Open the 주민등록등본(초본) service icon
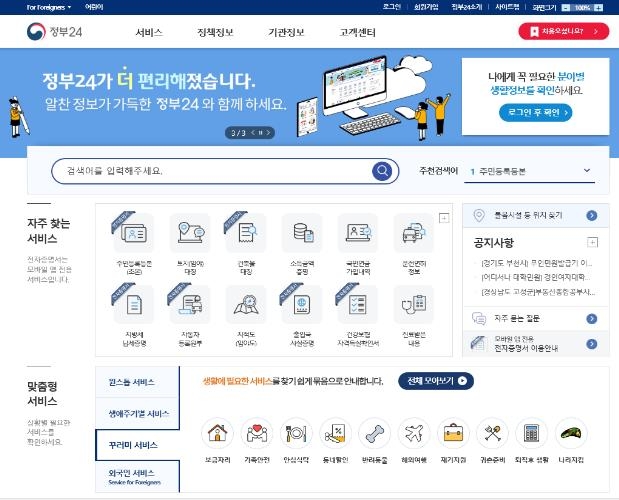 click(x=134, y=233)
